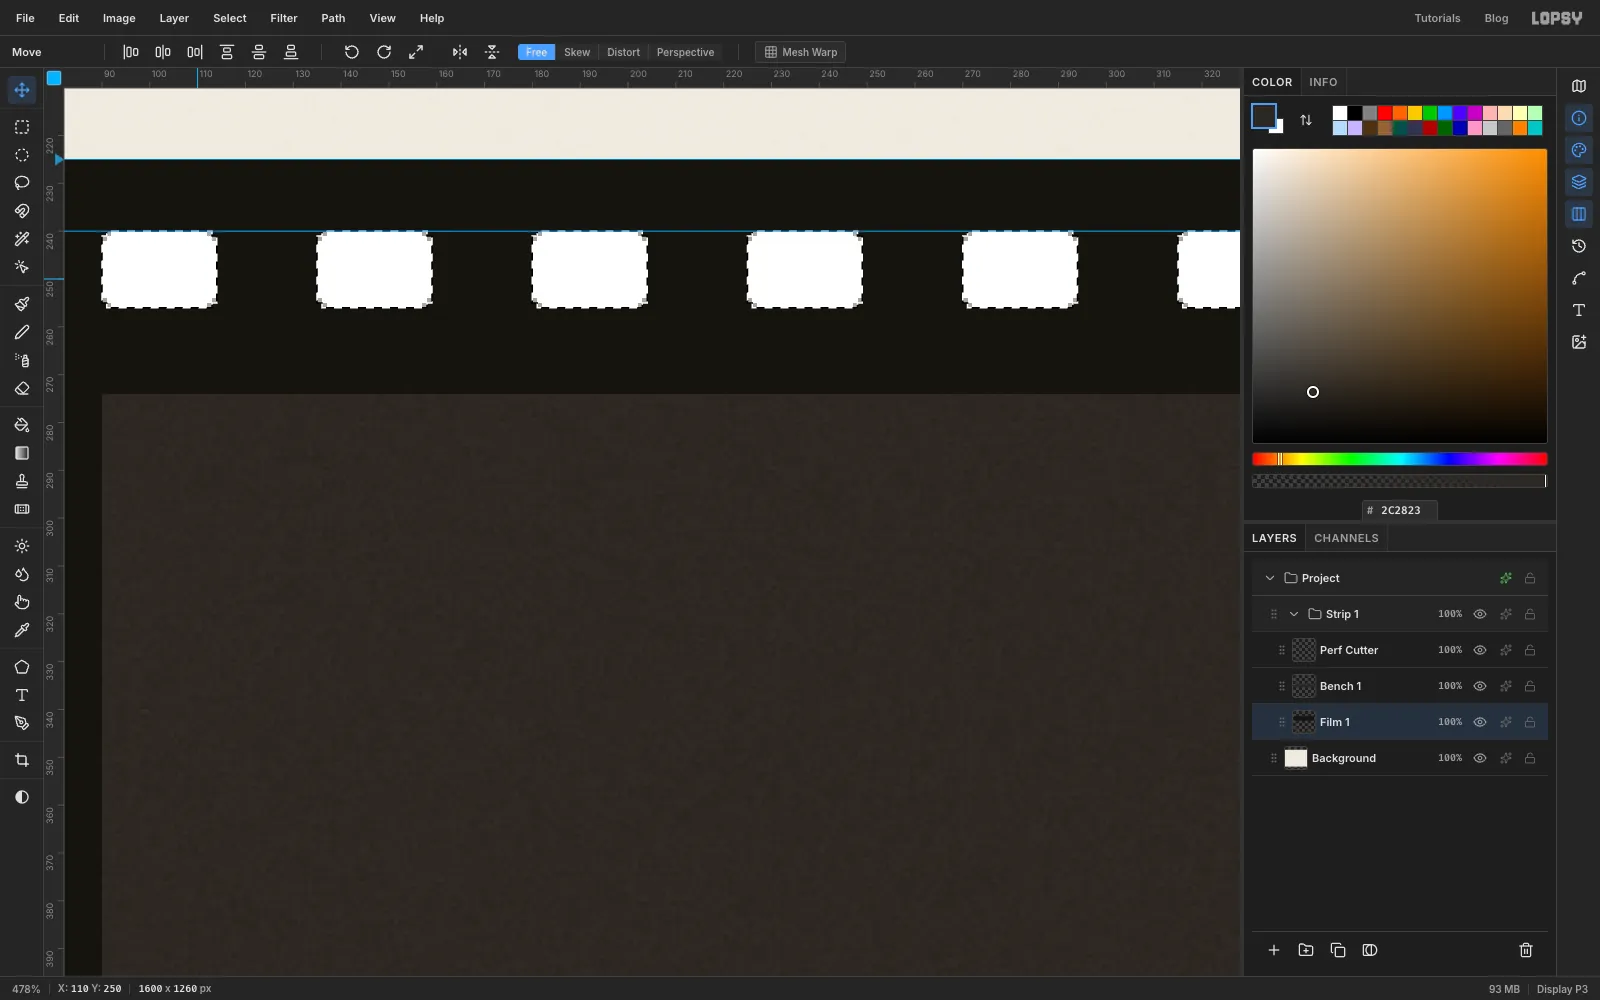Select the Elliptical Marquee tool

pyautogui.click(x=22, y=155)
